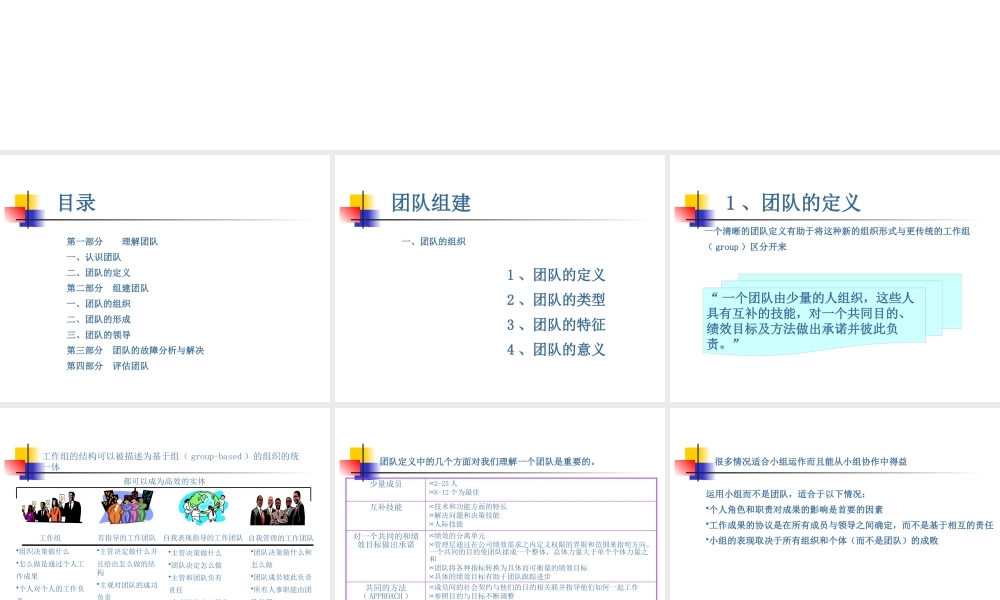Click 一、团队的组织 subtitle under 团队组建
The image size is (1000, 600).
point(434,242)
